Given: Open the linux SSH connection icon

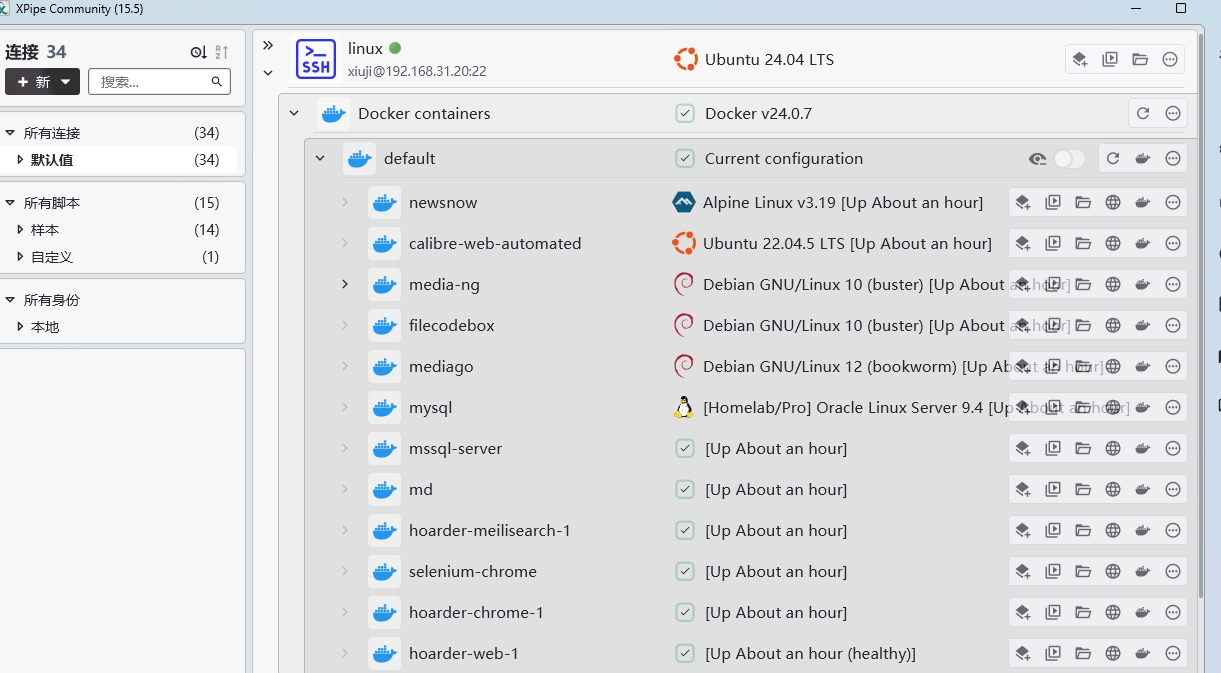Looking at the screenshot, I should pos(316,59).
